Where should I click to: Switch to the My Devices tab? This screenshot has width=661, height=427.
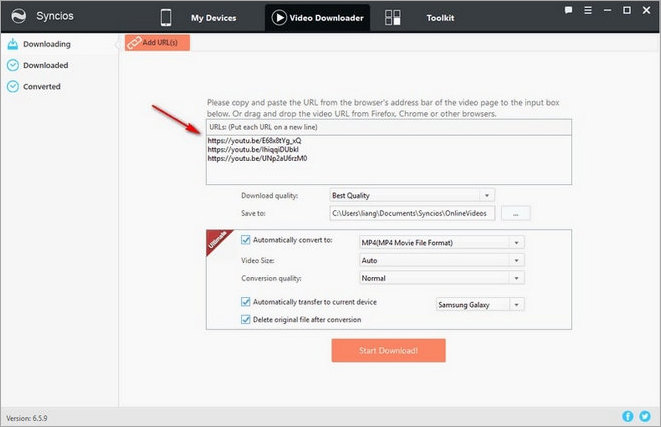click(198, 18)
